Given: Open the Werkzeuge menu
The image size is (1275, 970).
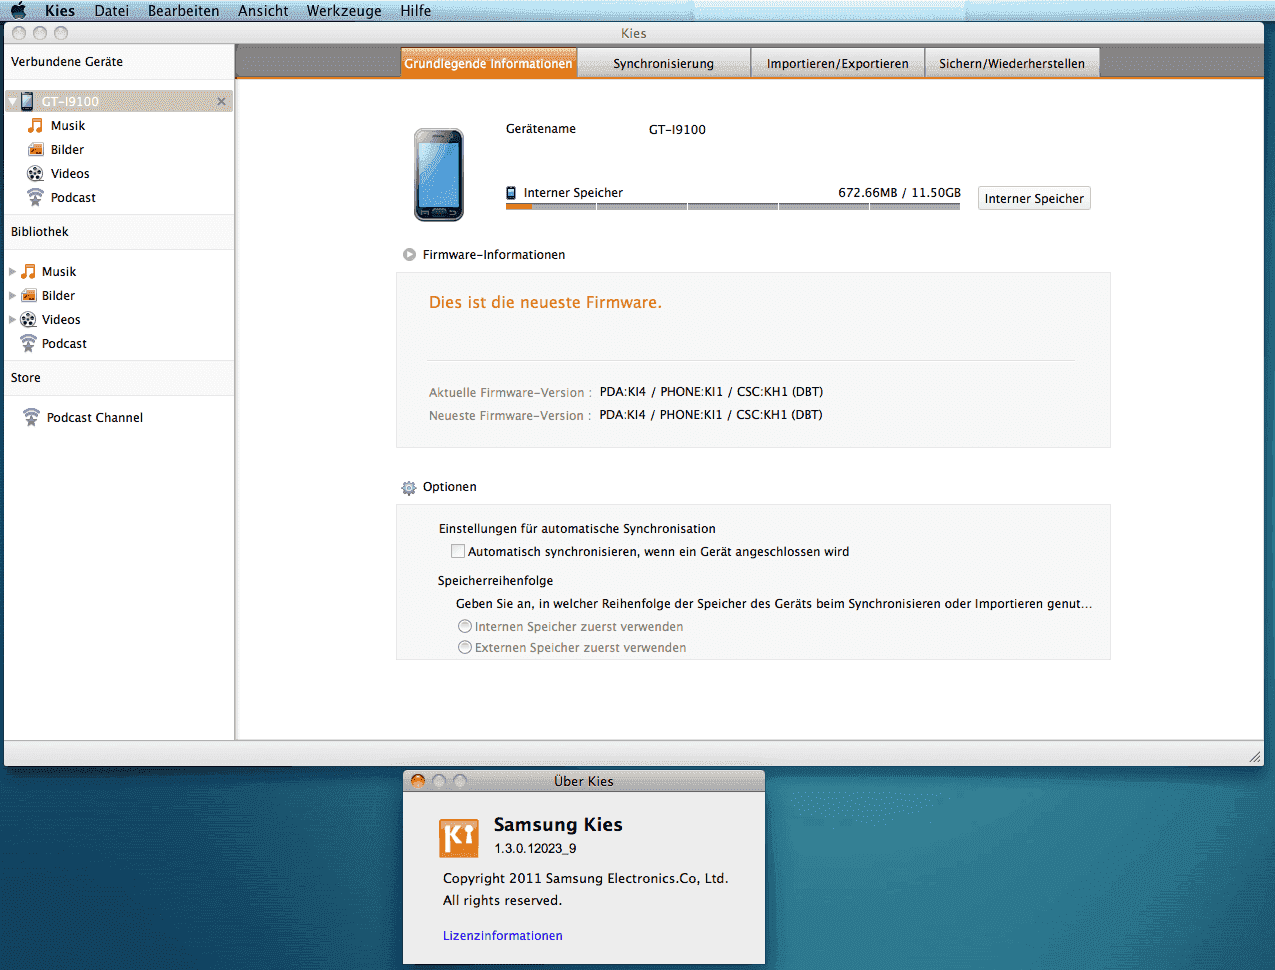Looking at the screenshot, I should pos(344,11).
